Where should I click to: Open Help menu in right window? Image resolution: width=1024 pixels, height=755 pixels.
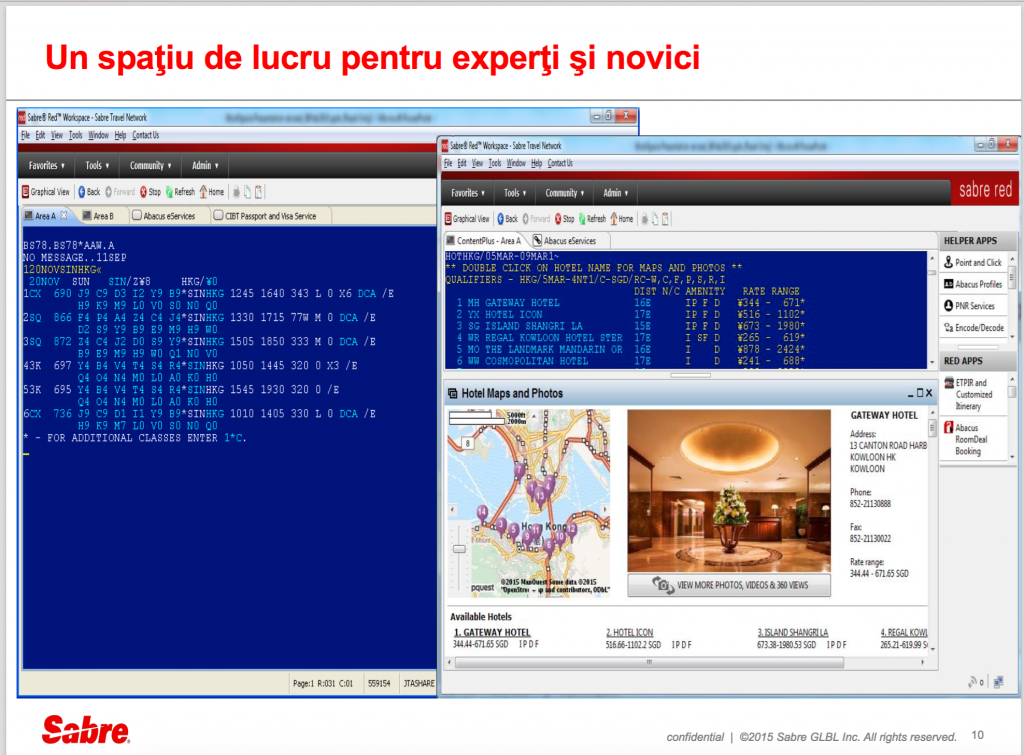click(x=536, y=163)
